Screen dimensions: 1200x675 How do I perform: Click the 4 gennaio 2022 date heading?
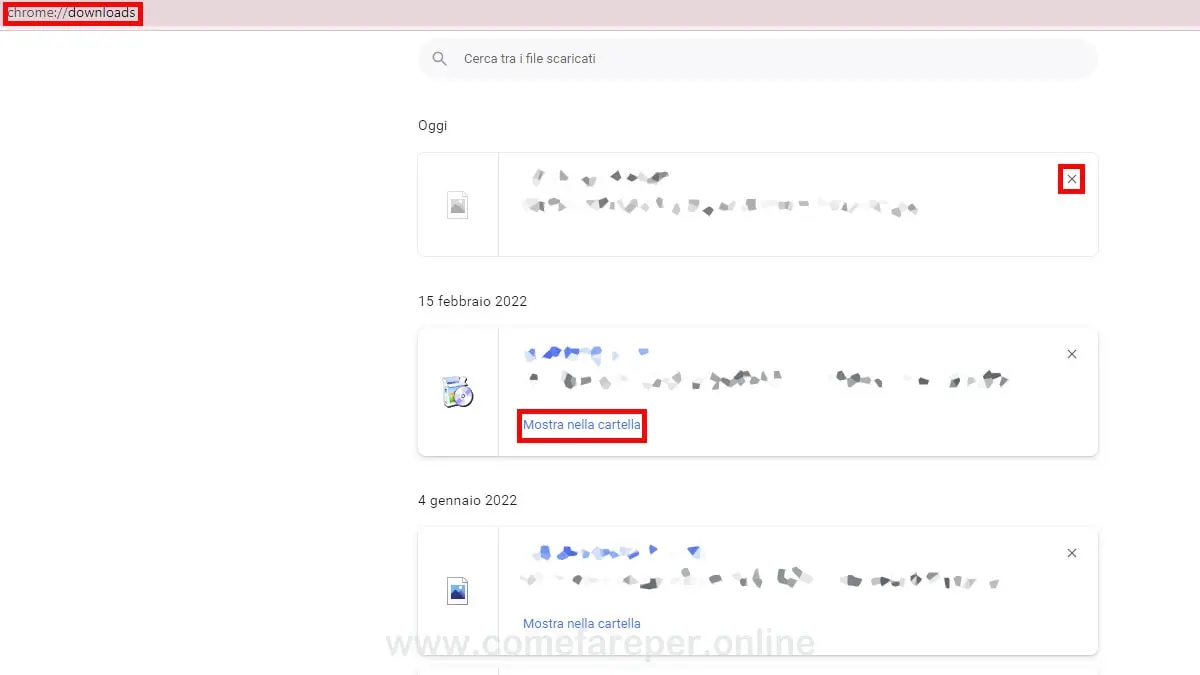coord(468,500)
